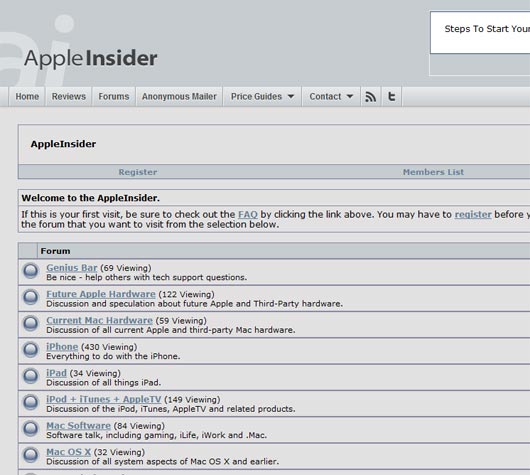Click the status icon beside Future Apple Hardware
This screenshot has height=475, width=530.
pyautogui.click(x=30, y=298)
